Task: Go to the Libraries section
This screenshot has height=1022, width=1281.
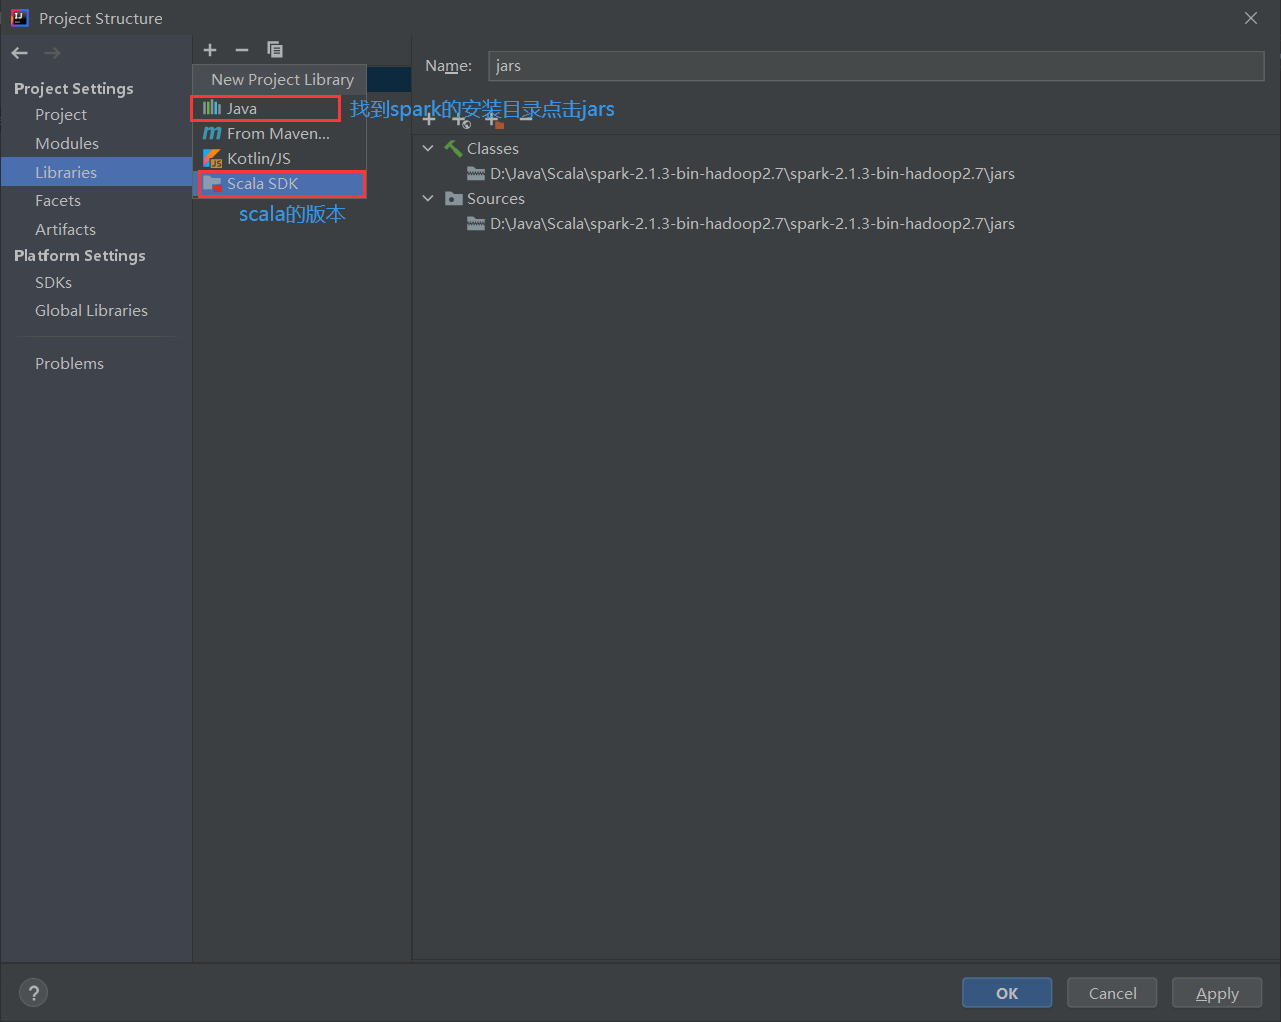Action: (96, 172)
